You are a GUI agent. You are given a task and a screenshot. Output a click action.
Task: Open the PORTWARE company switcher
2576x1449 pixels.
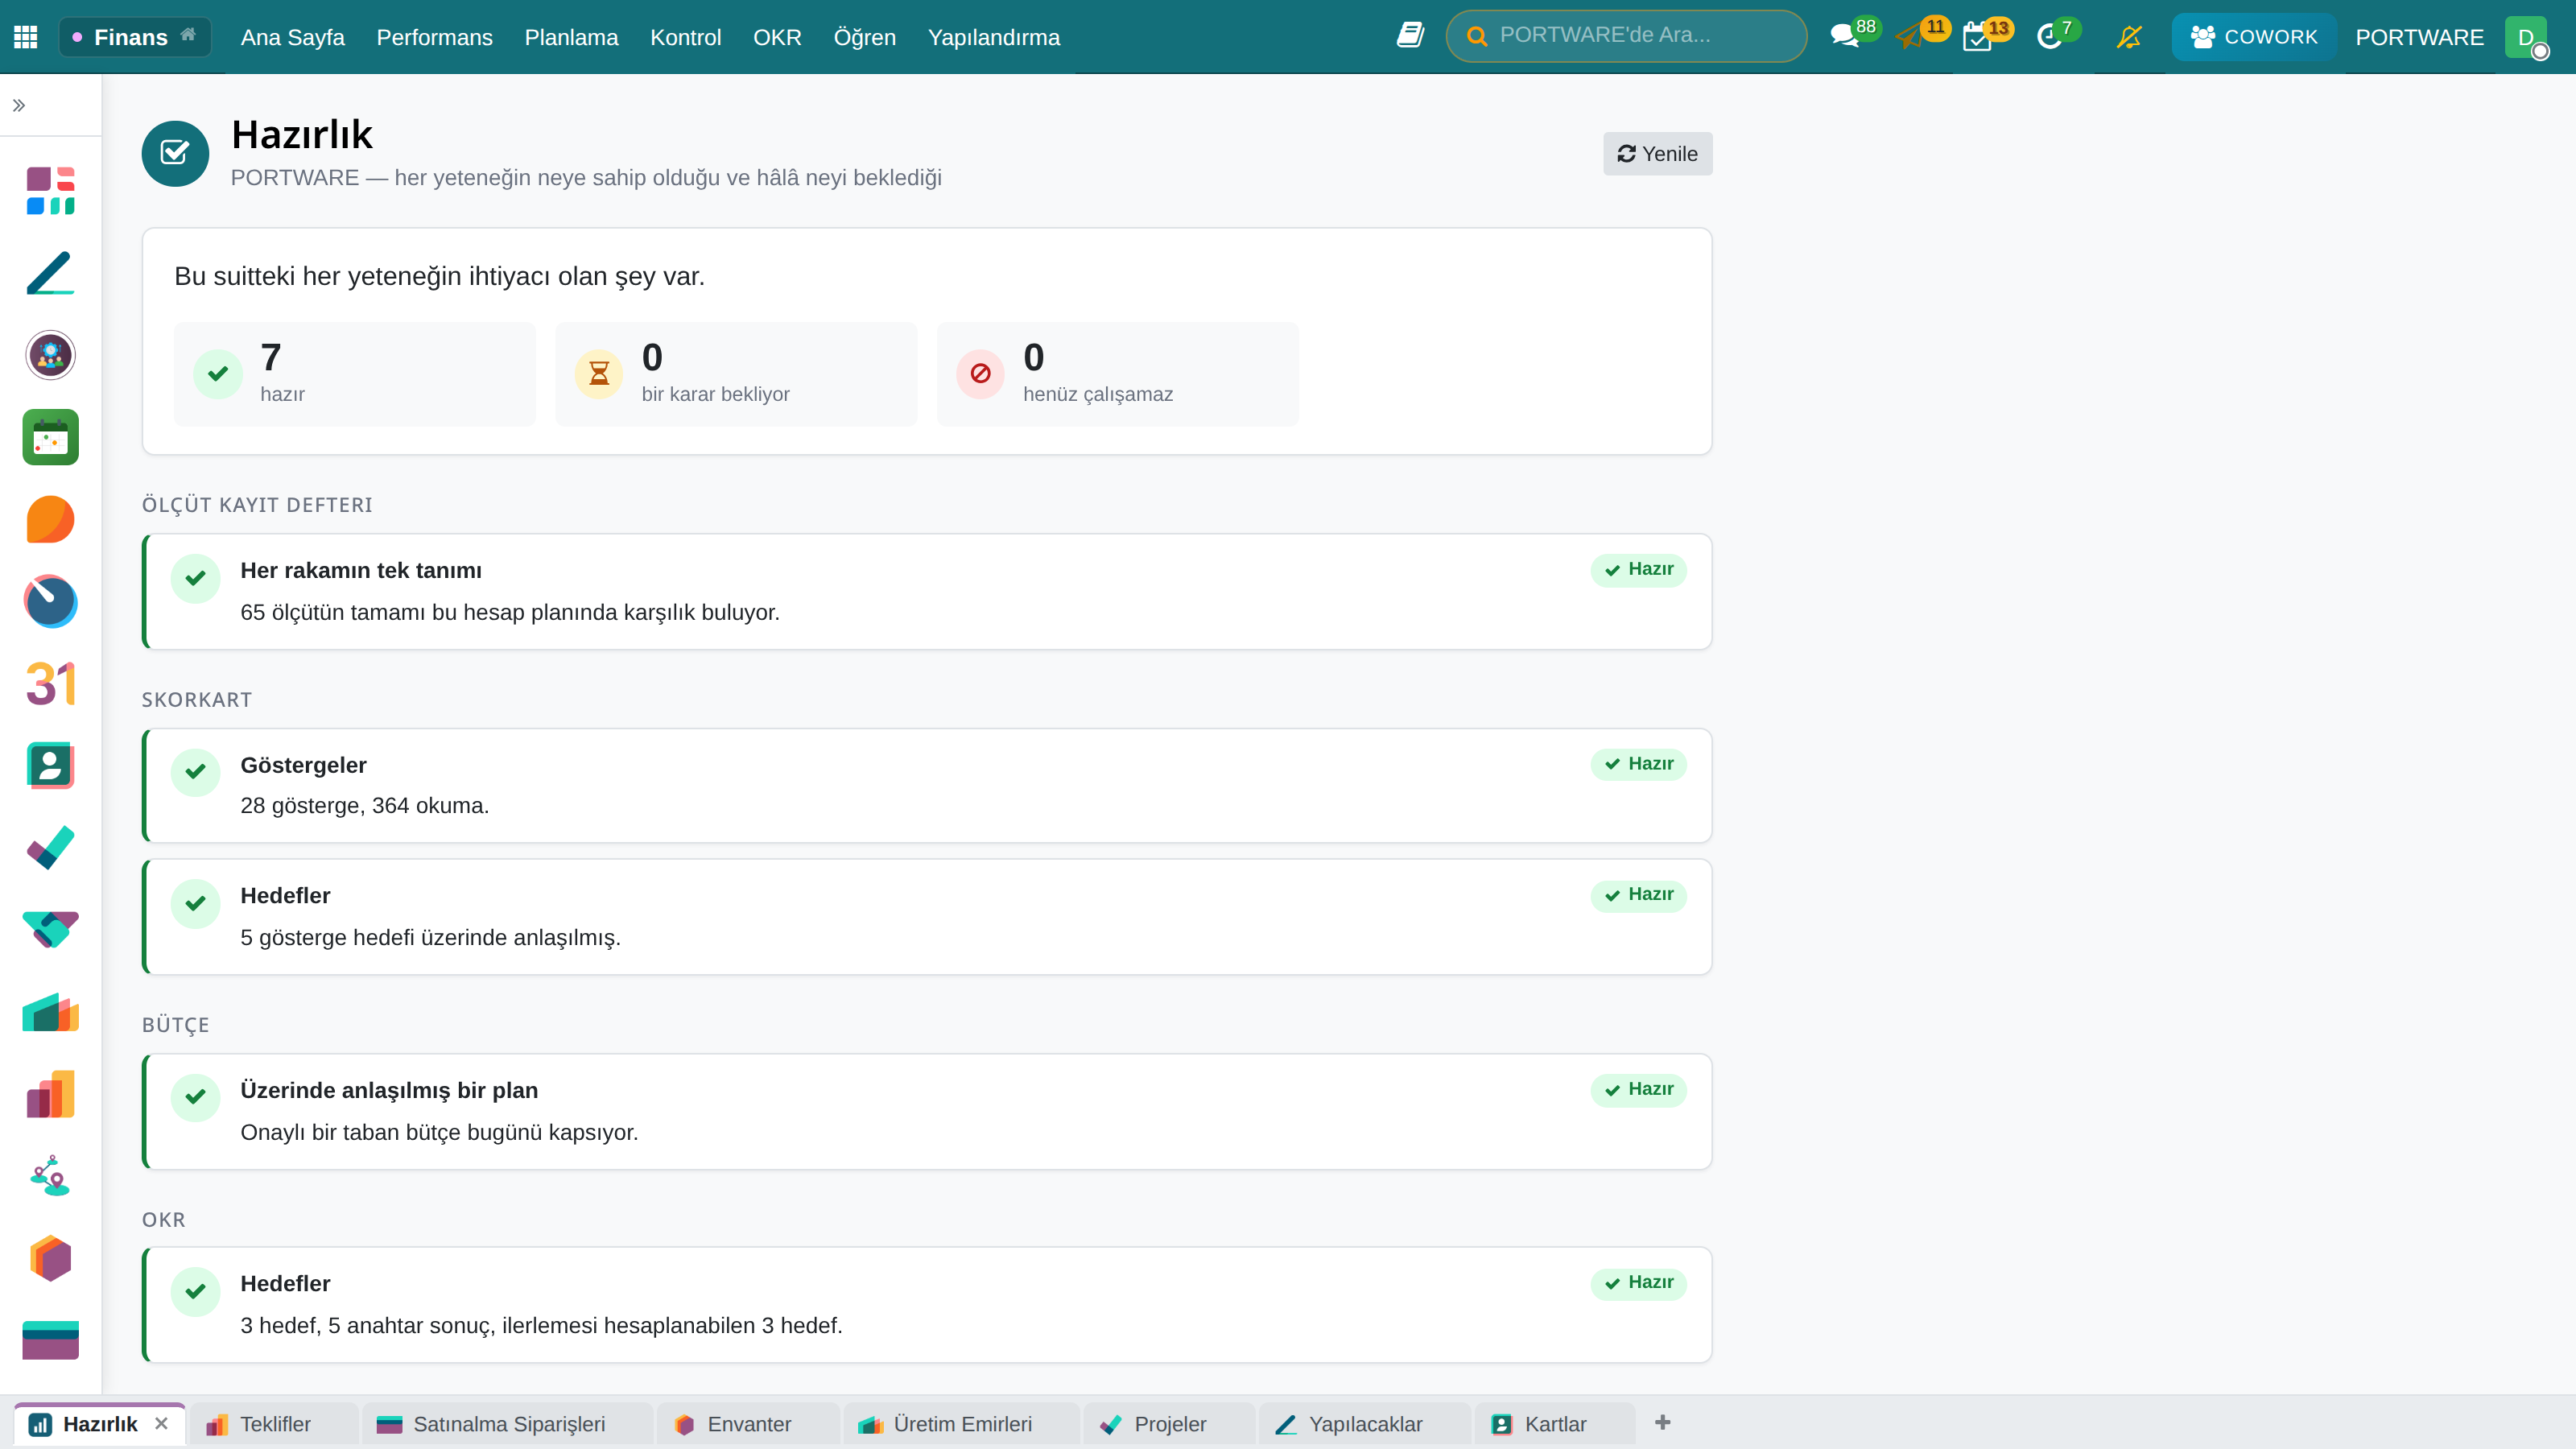[2419, 37]
